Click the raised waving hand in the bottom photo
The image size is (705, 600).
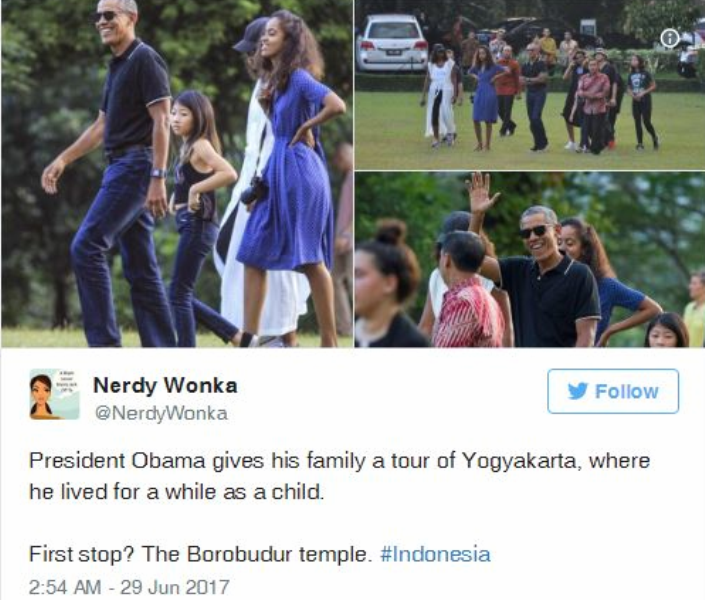(x=481, y=193)
